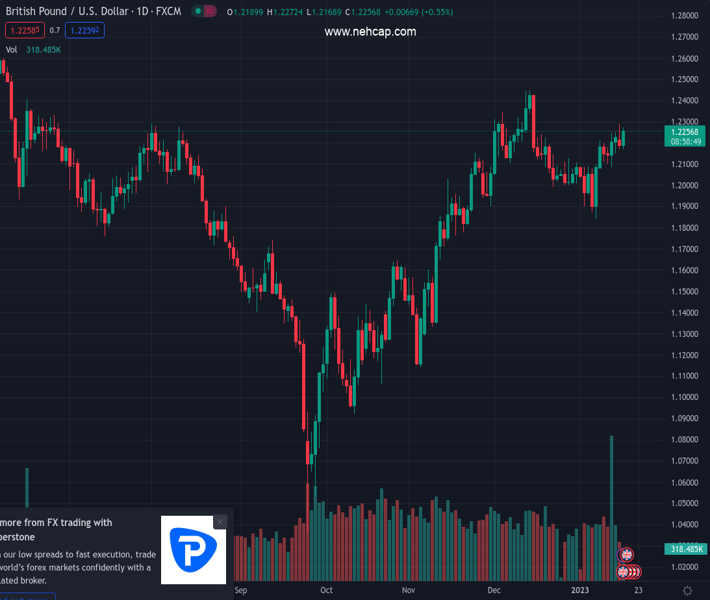Click the Pepperstone logo in the ad
This screenshot has height=600, width=710.
pyautogui.click(x=195, y=549)
